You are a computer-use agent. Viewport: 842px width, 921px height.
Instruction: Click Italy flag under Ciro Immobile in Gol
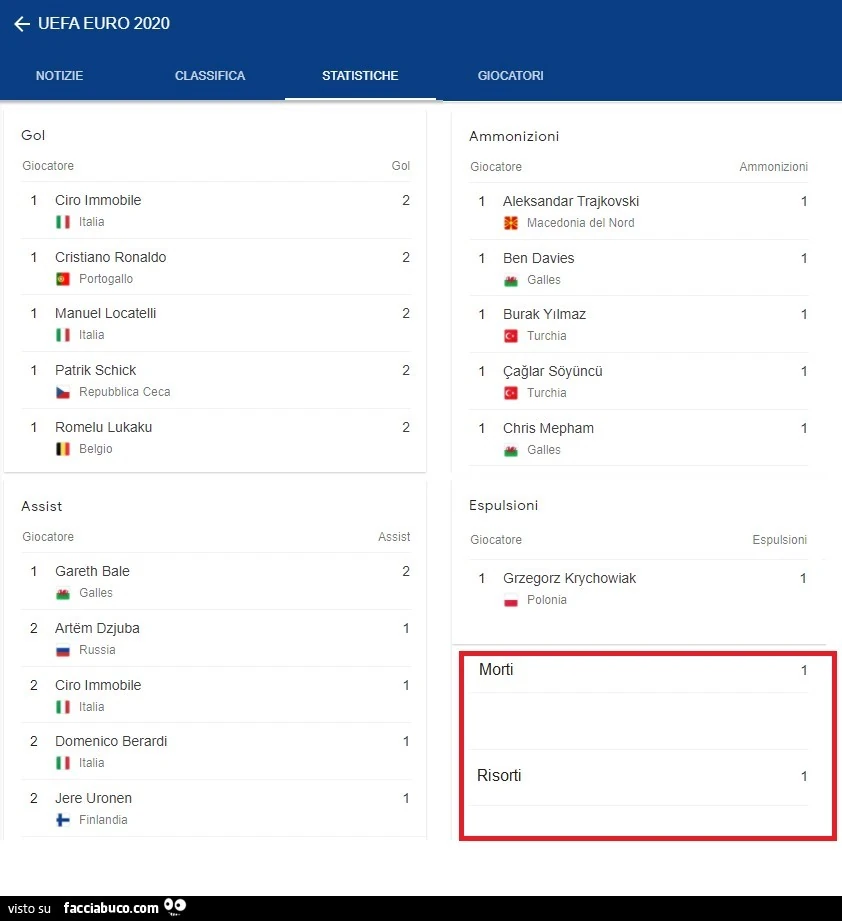[63, 222]
